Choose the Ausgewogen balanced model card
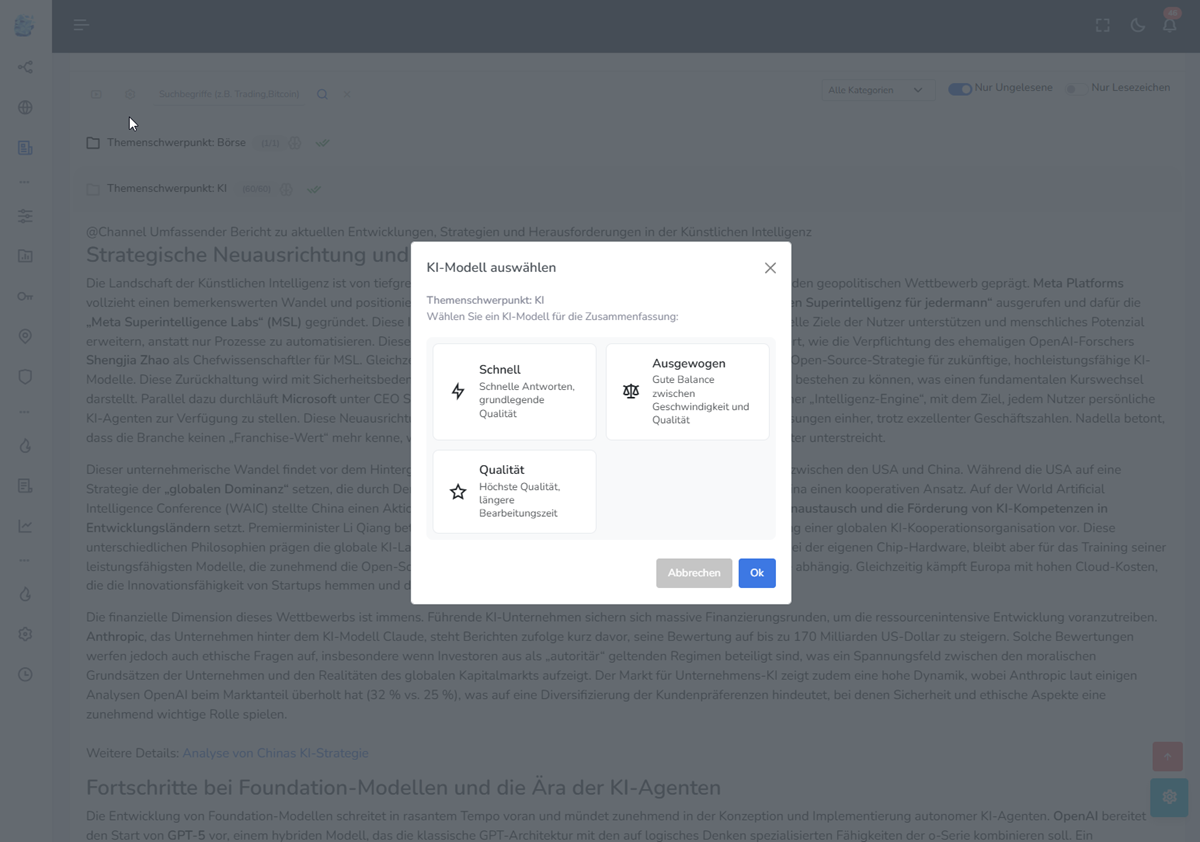The width and height of the screenshot is (1200, 842). [x=687, y=391]
